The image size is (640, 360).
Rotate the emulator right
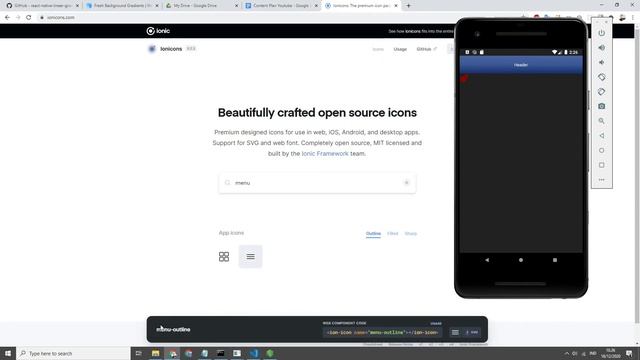coord(602,92)
